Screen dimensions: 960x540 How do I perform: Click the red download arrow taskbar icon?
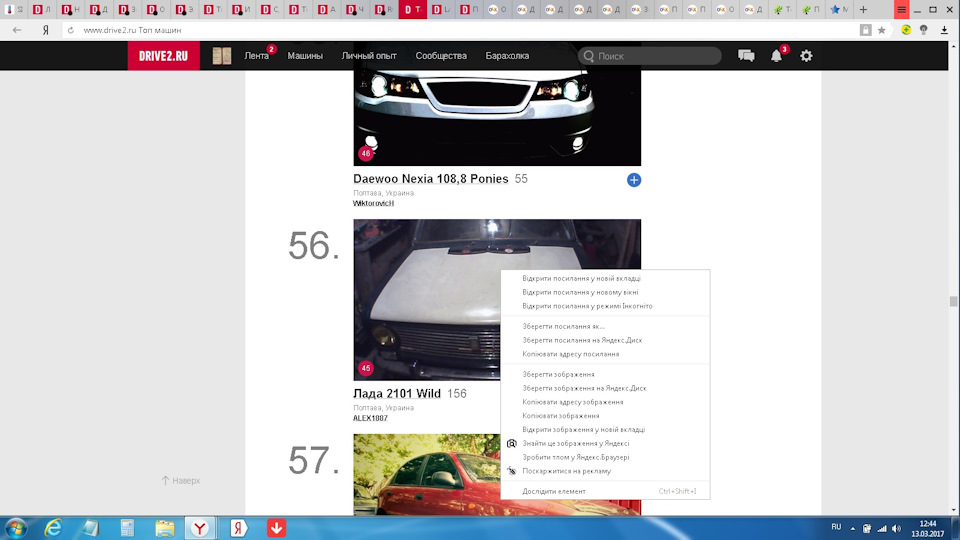click(x=276, y=528)
